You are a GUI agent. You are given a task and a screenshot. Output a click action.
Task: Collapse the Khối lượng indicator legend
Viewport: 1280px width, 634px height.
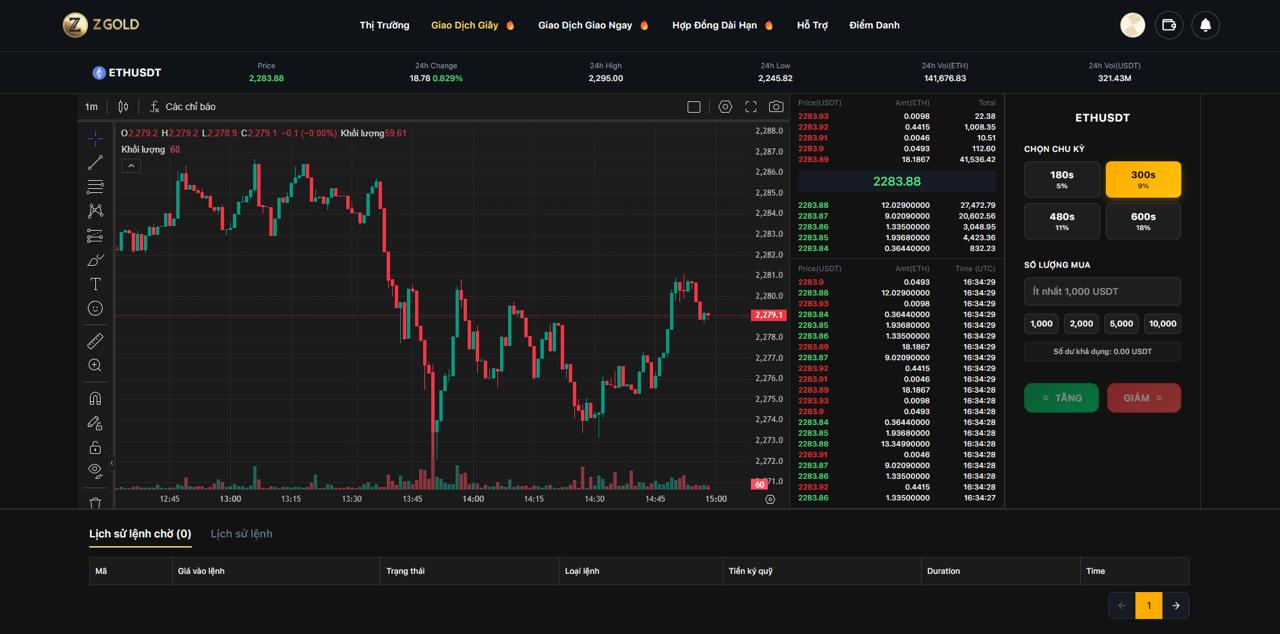pyautogui.click(x=131, y=166)
